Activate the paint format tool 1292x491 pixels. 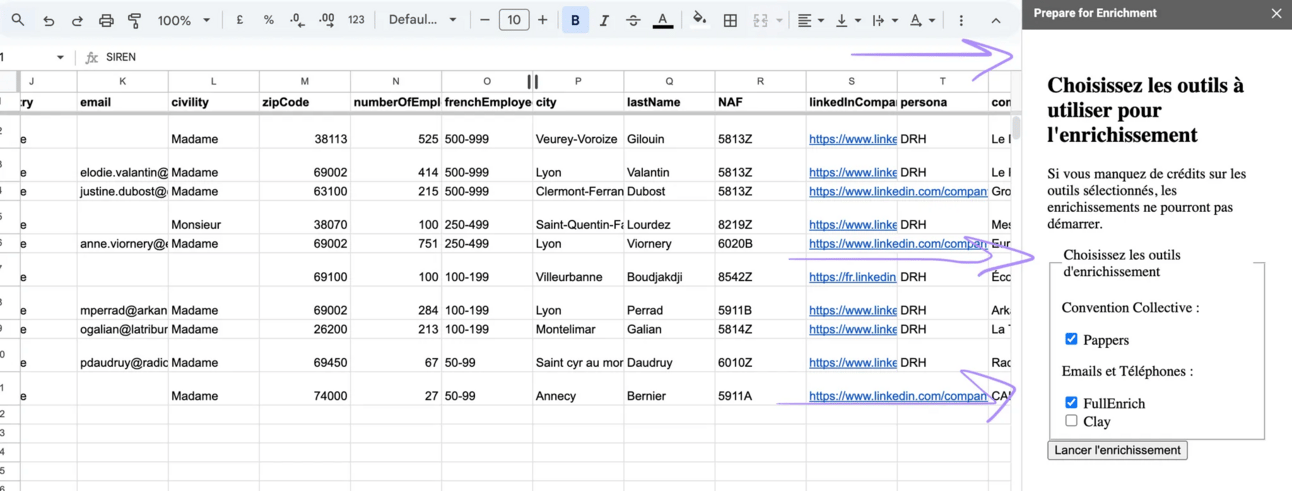(x=135, y=20)
